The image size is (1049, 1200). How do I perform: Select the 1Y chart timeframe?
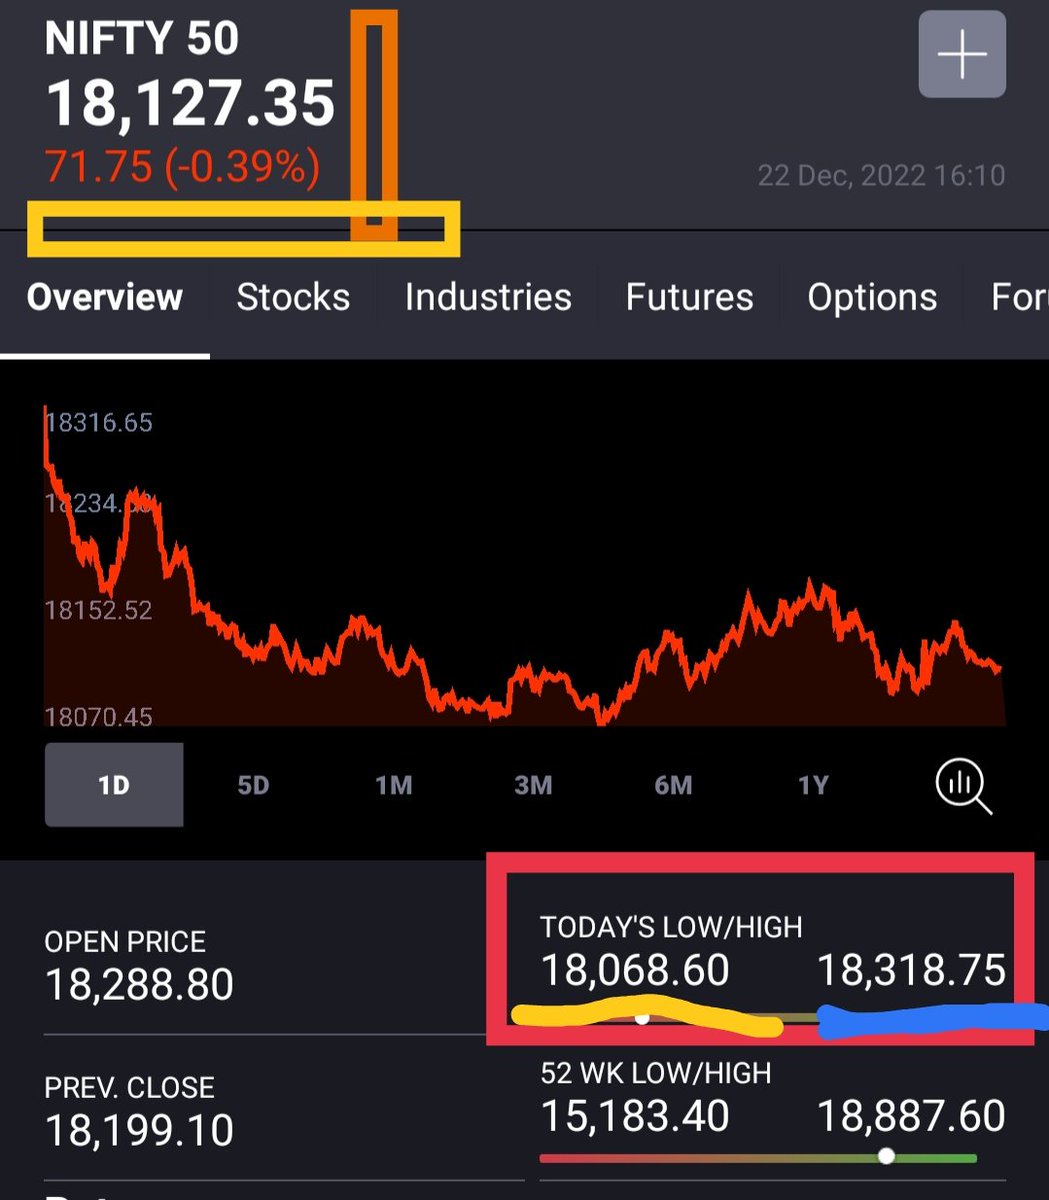point(812,785)
